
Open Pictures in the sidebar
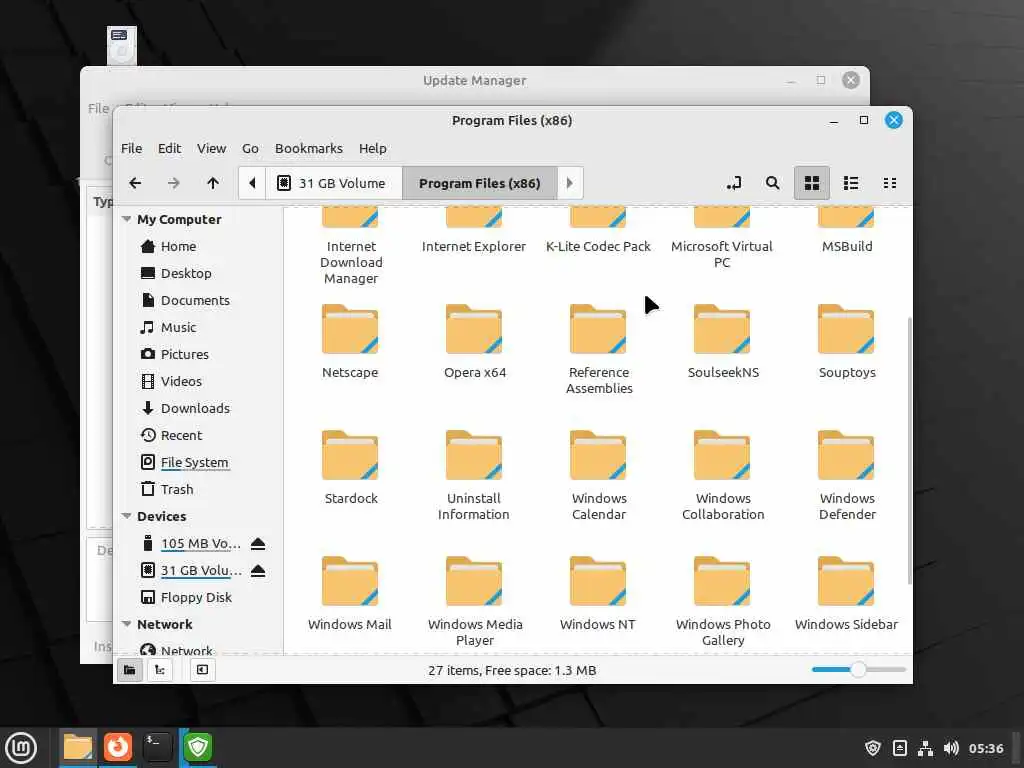(184, 355)
